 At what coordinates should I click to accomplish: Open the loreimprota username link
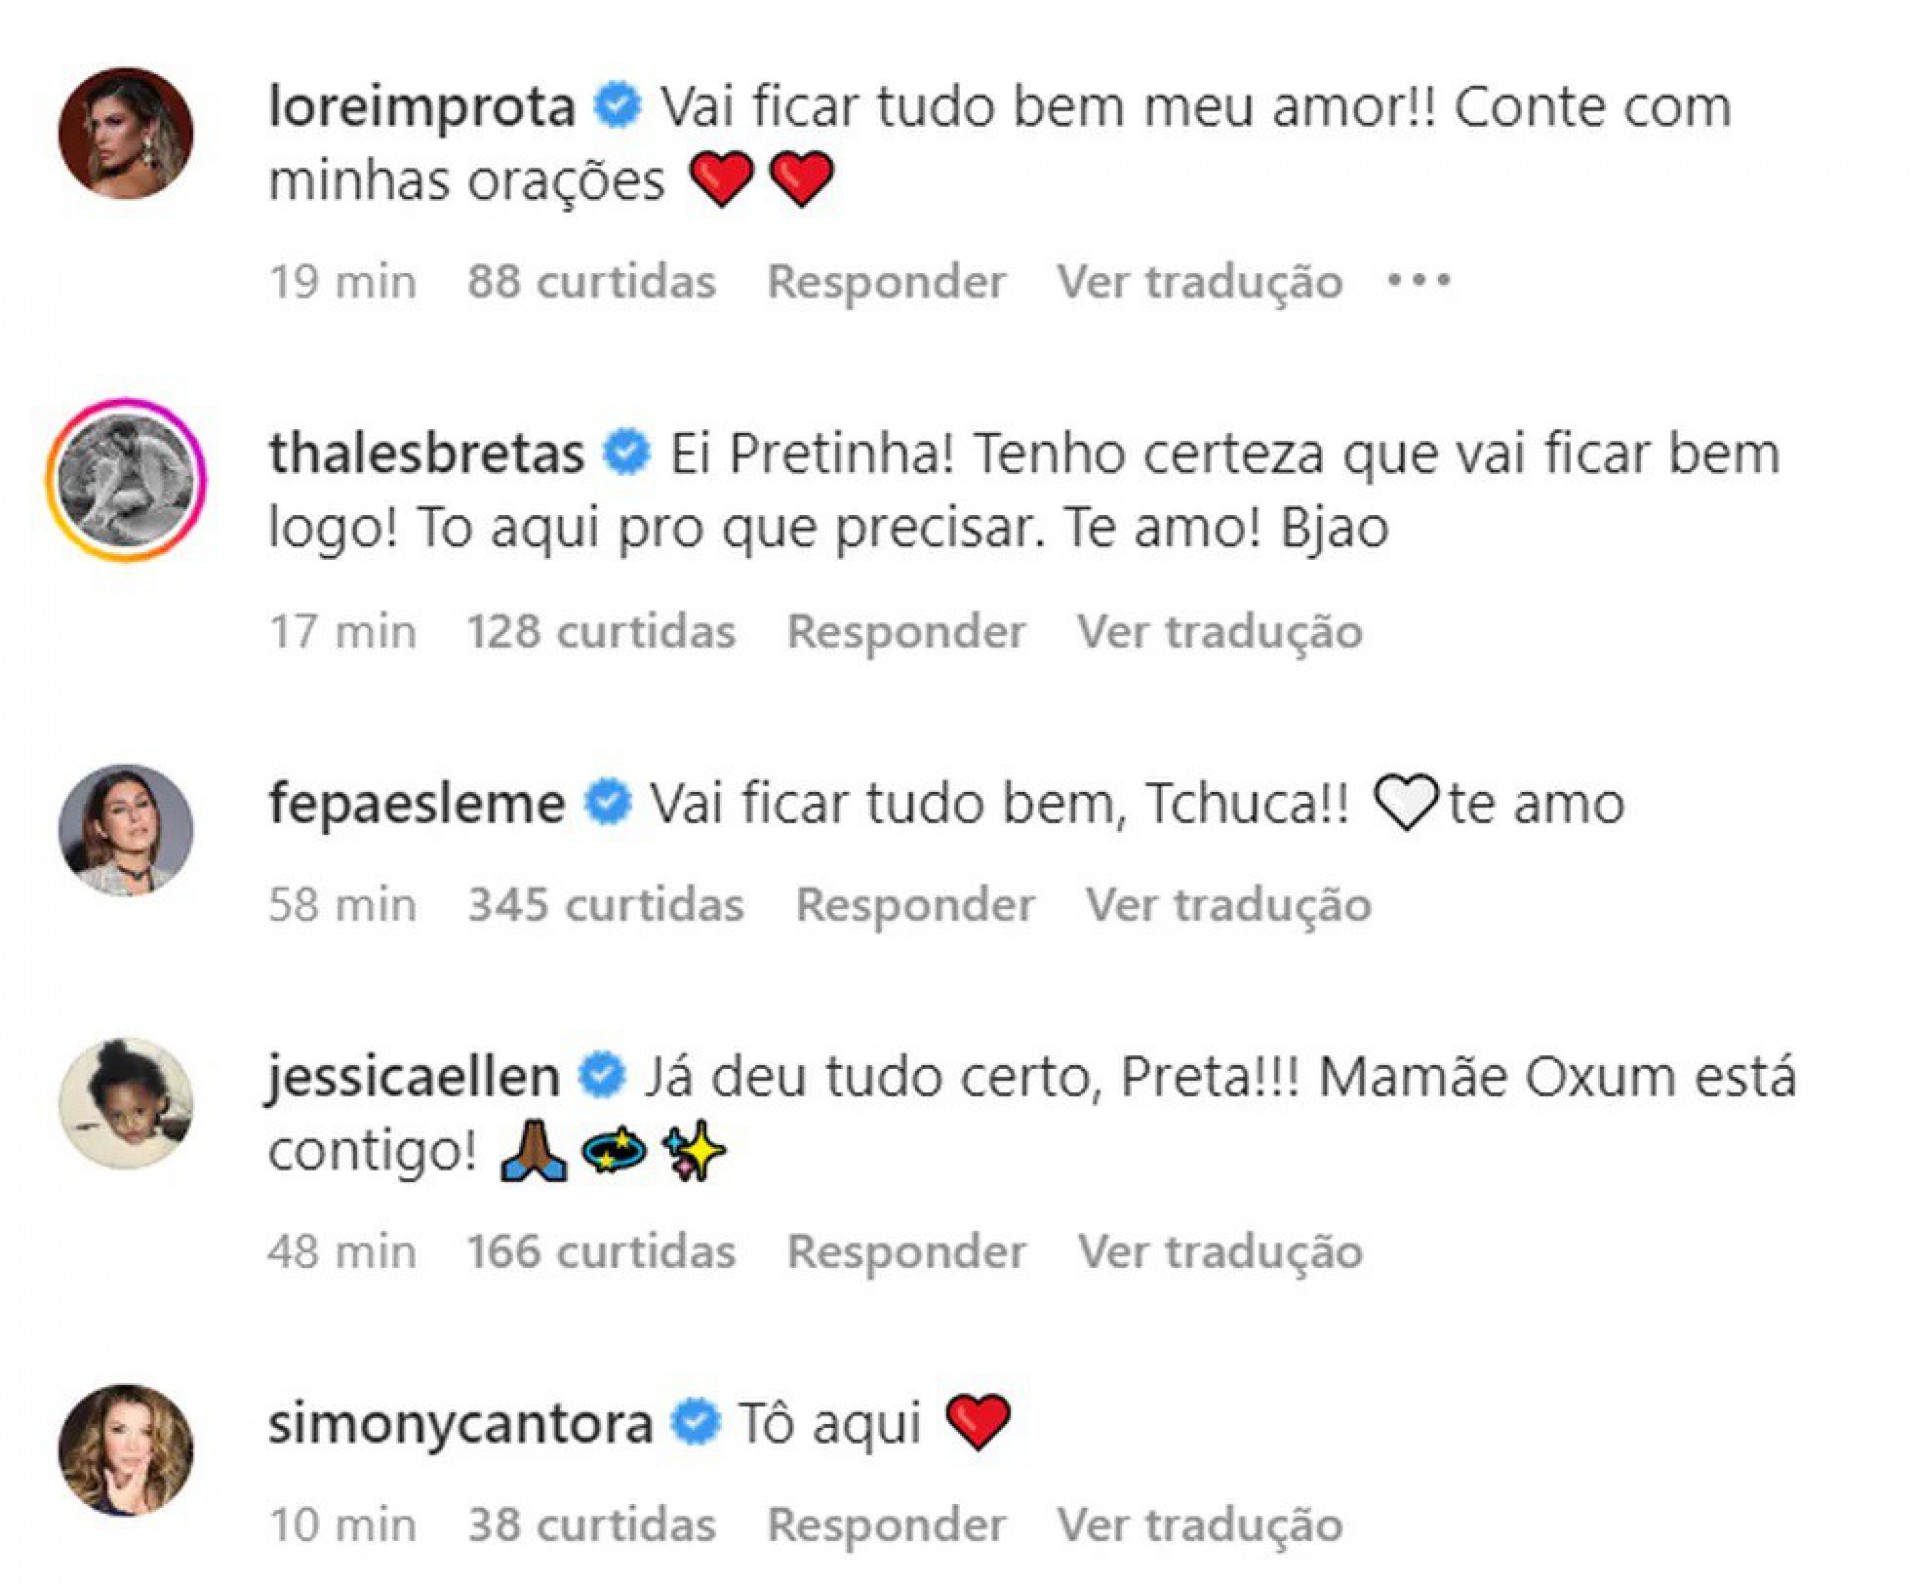click(422, 106)
